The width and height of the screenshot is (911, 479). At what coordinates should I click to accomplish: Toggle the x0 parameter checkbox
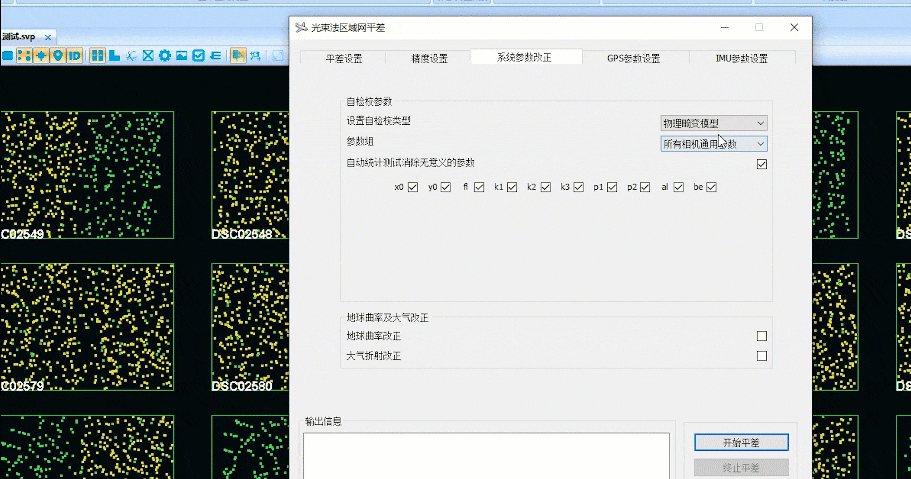tap(412, 187)
